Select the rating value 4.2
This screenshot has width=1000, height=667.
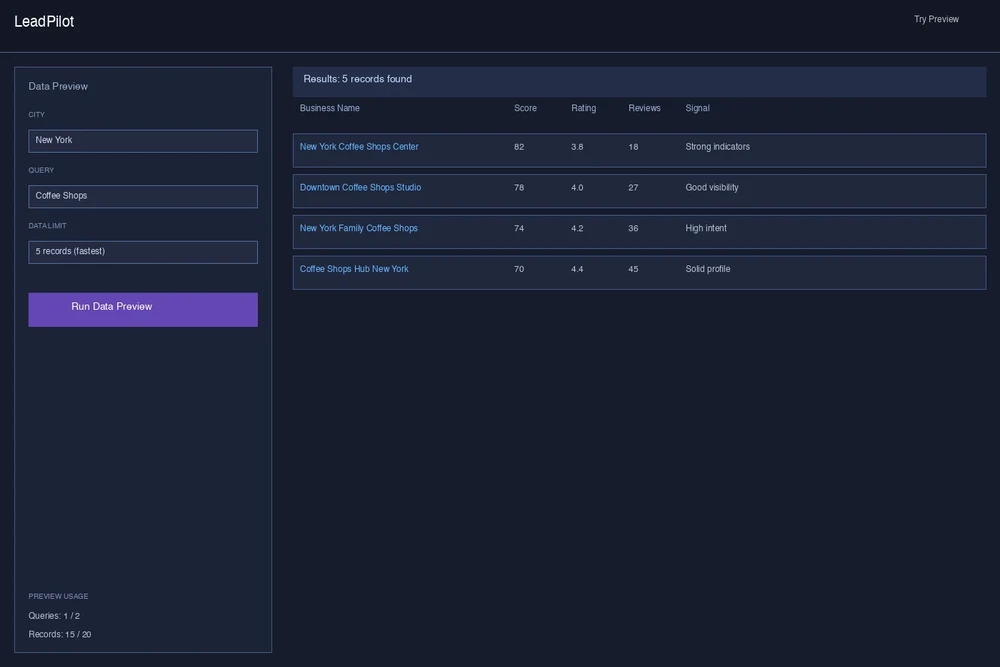(577, 228)
